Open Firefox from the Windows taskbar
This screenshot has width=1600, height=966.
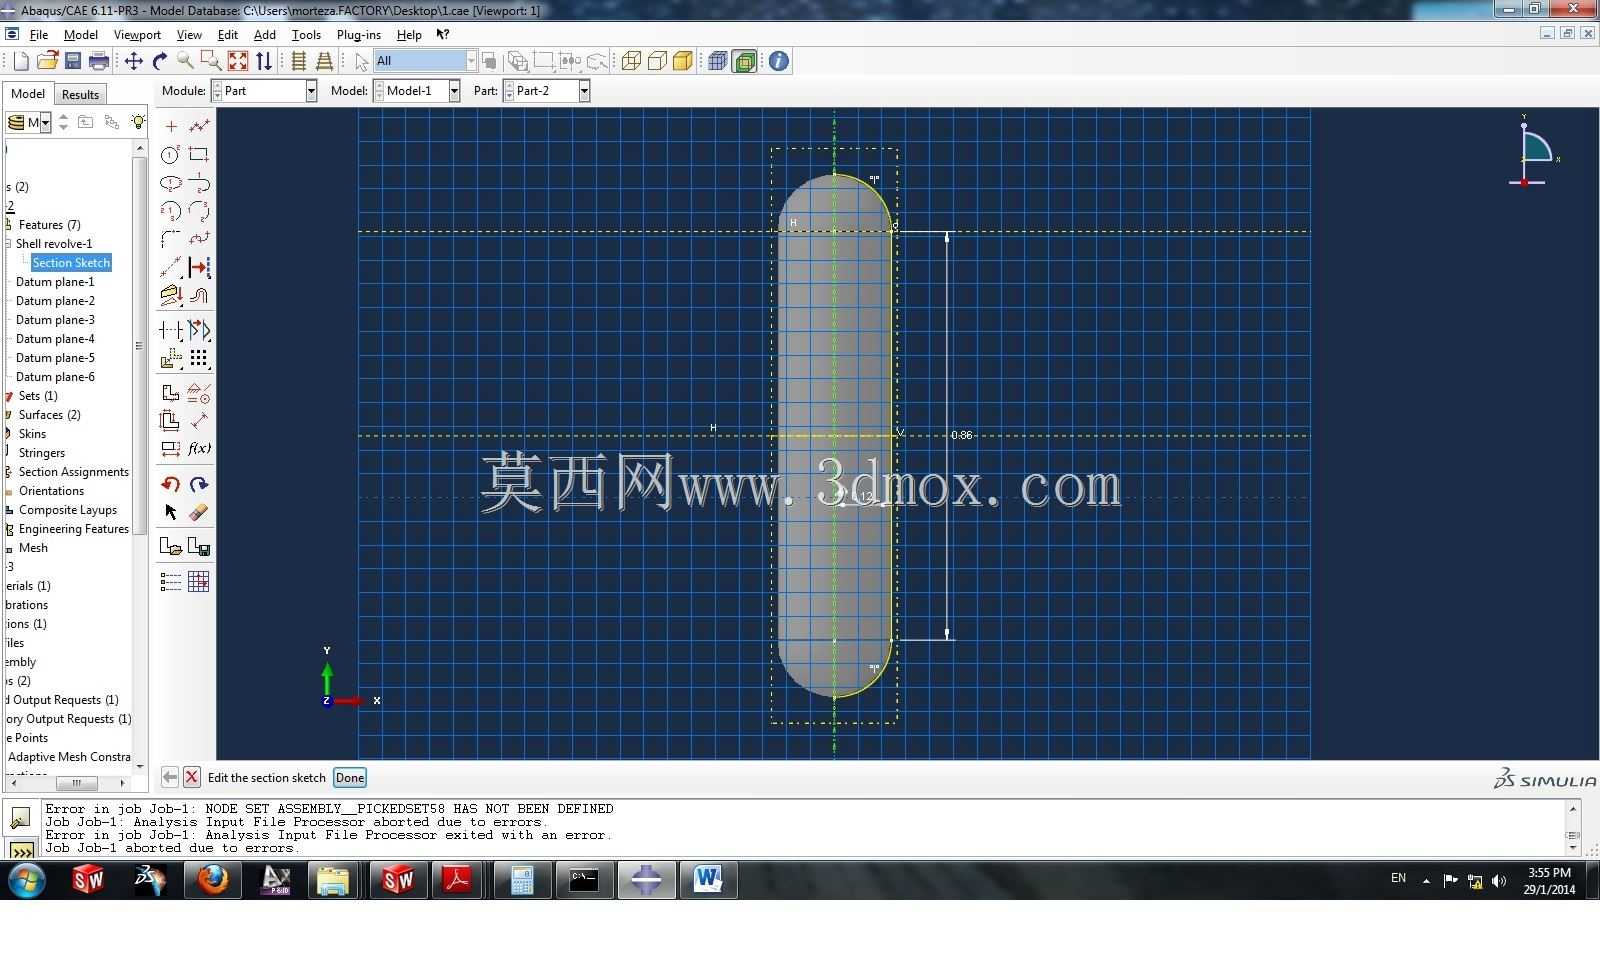tap(212, 880)
